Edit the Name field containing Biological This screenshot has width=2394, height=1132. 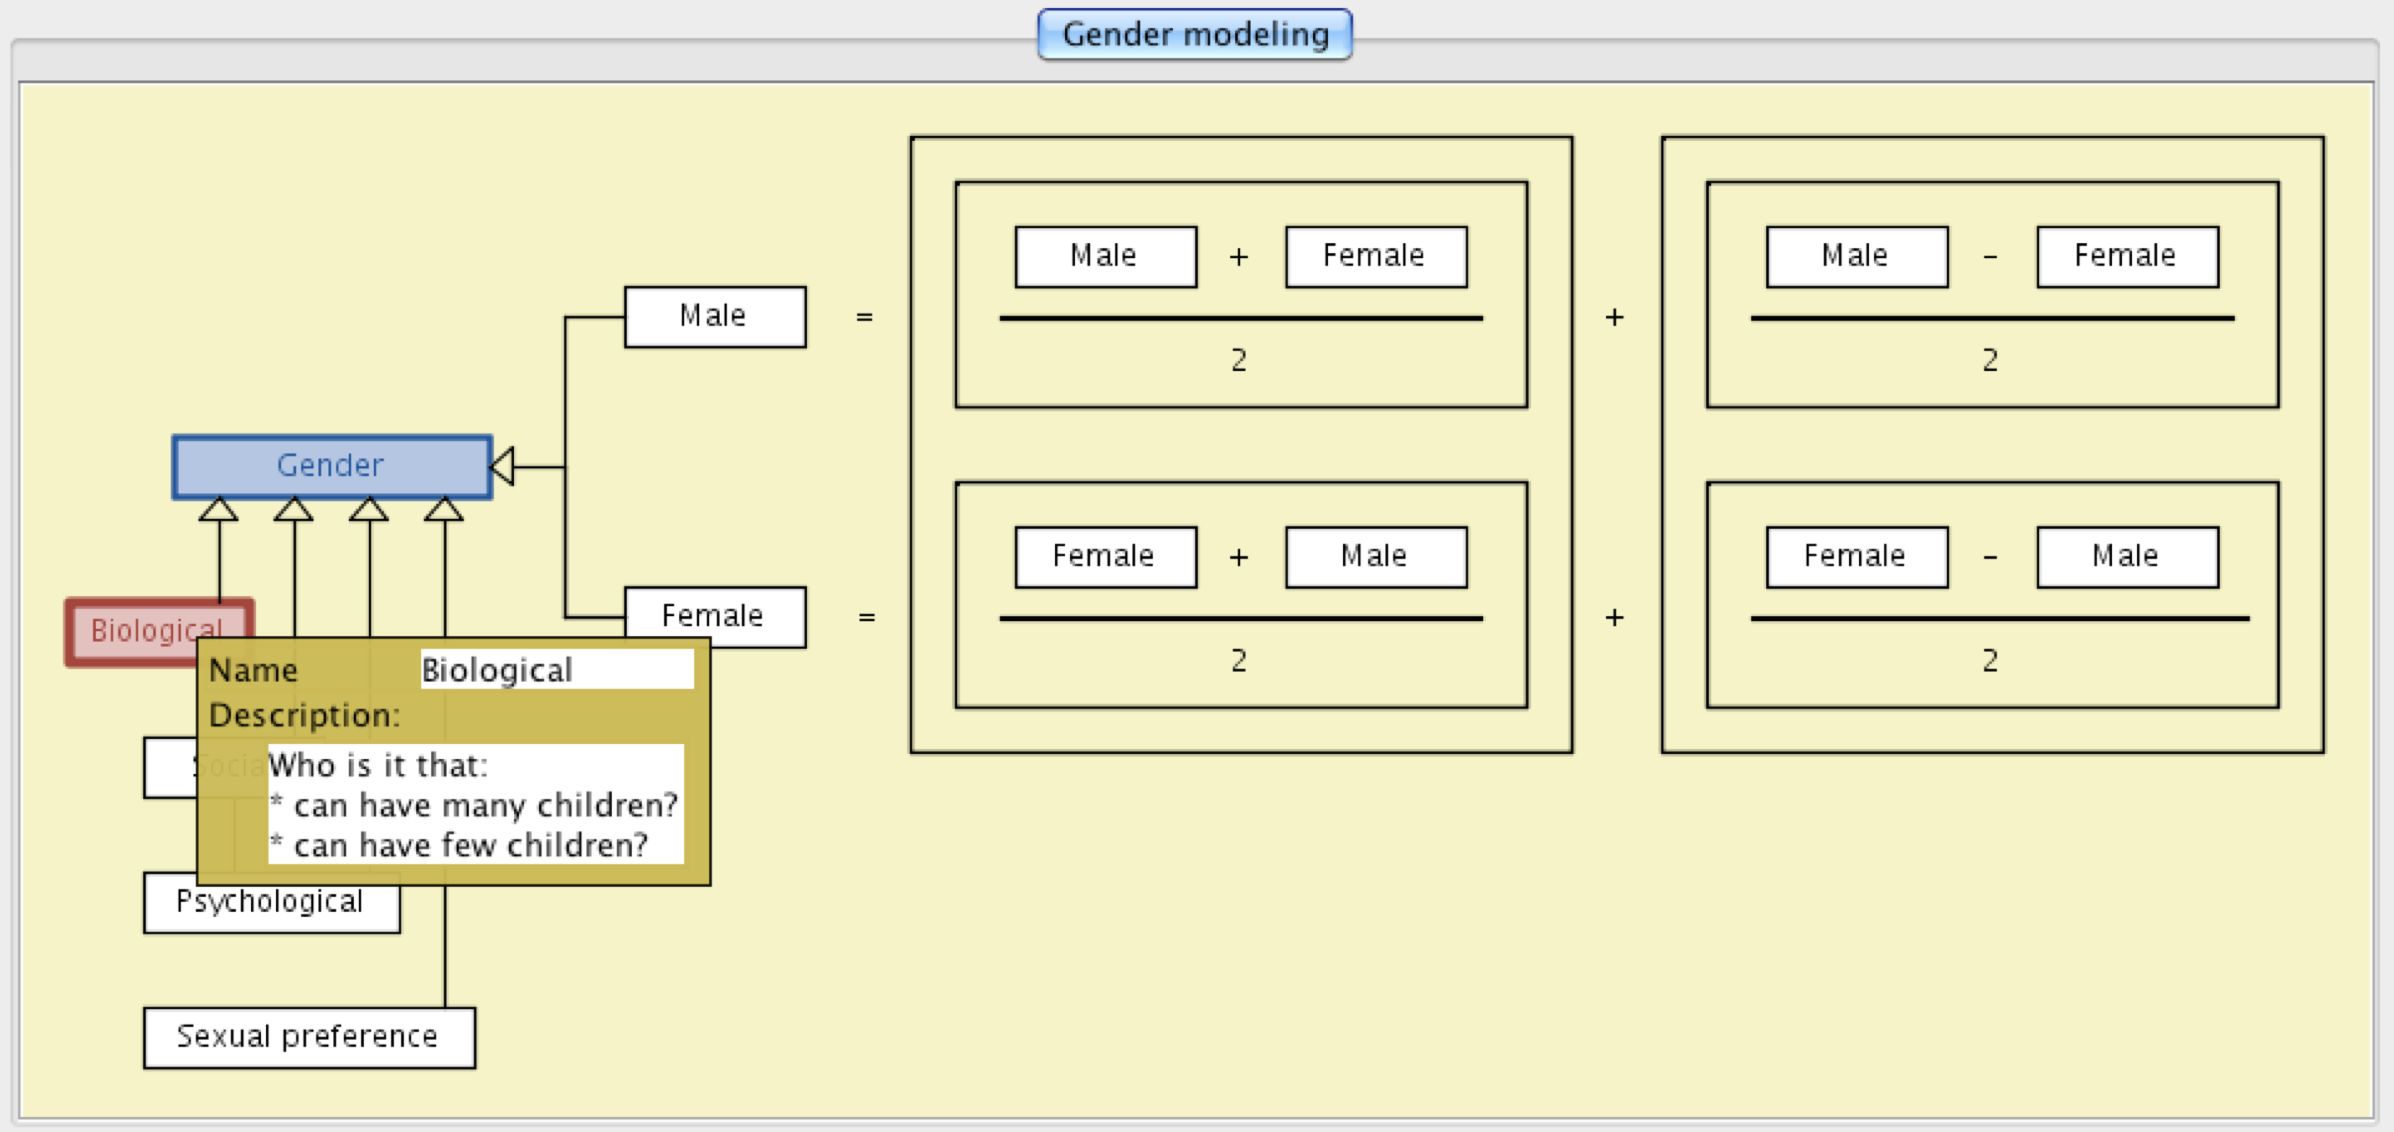click(556, 670)
